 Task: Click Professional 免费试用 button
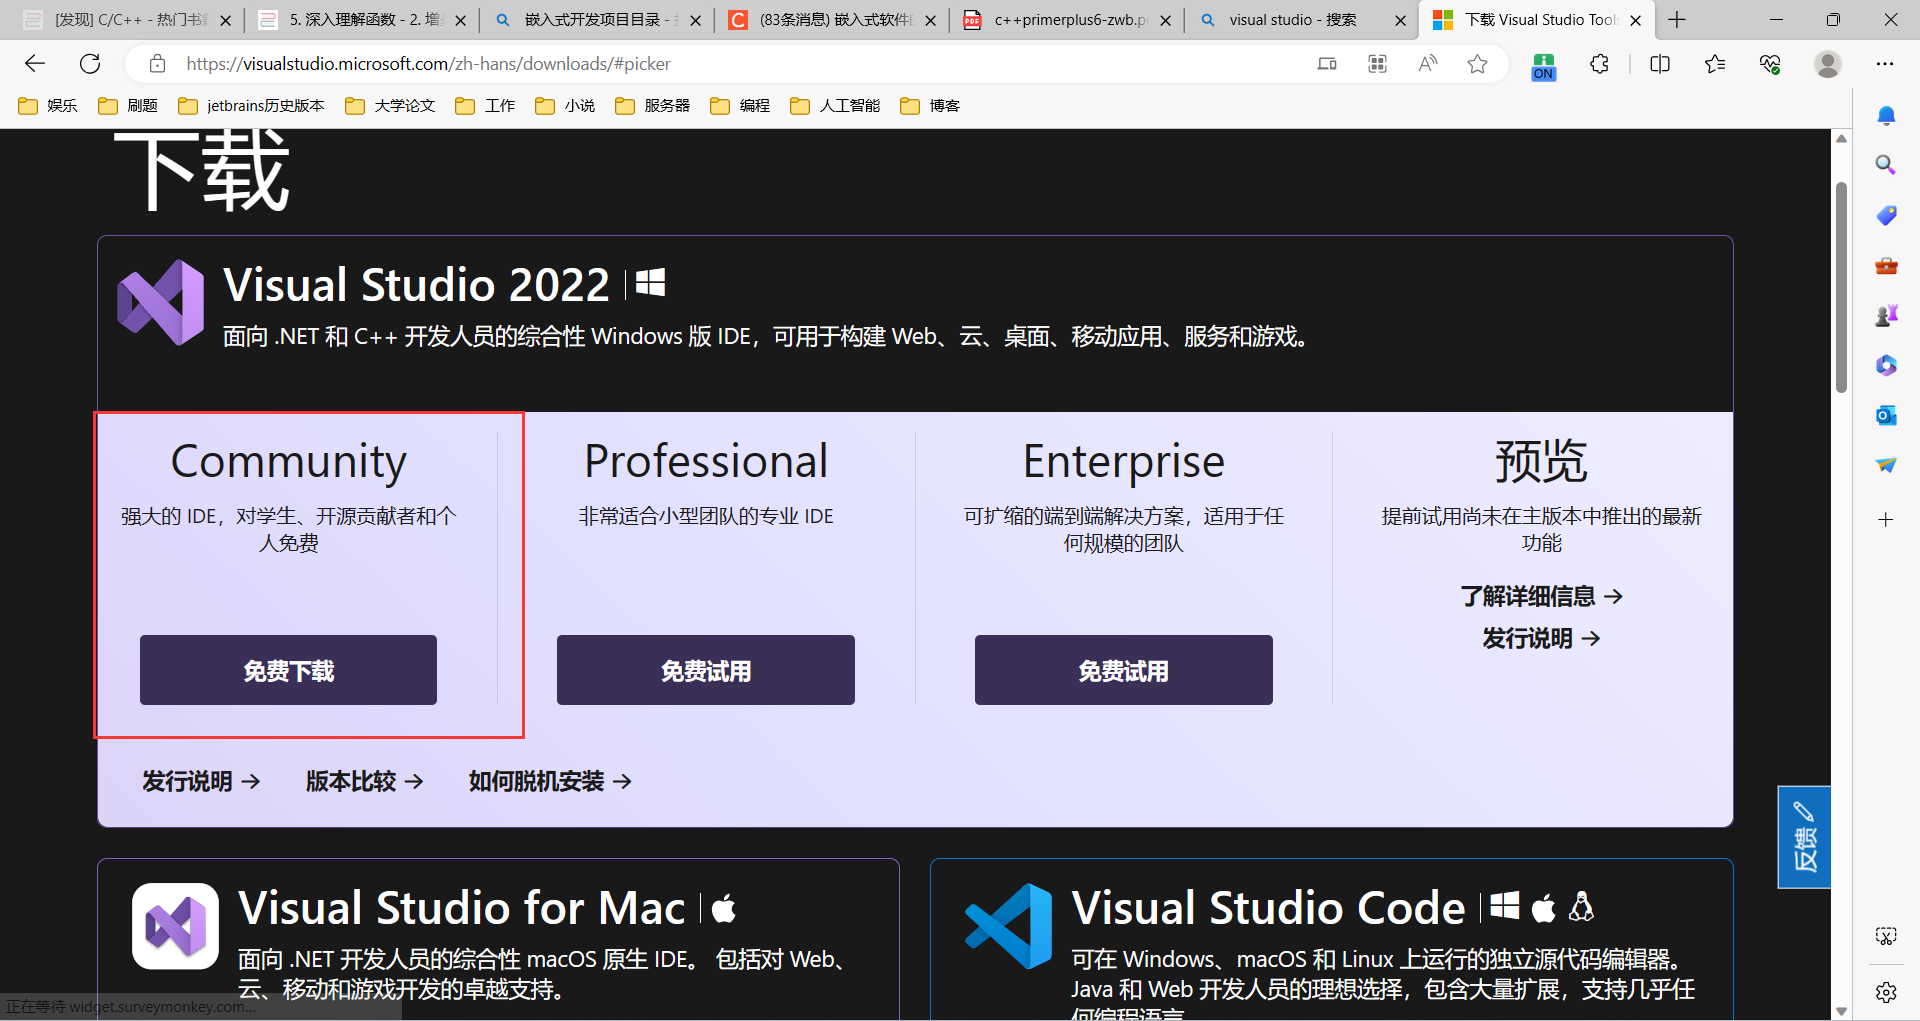[x=706, y=670]
